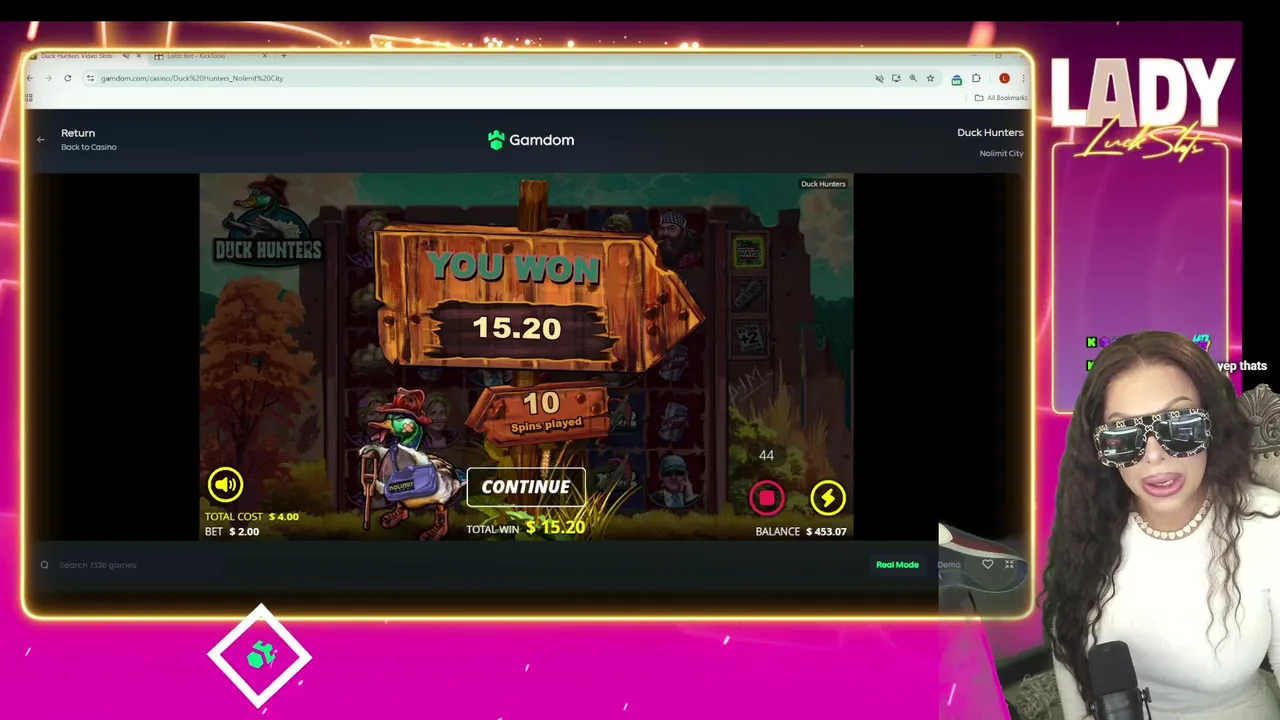Click the 'Duck Hunters' title in the header
Image resolution: width=1280 pixels, height=720 pixels.
coord(990,132)
